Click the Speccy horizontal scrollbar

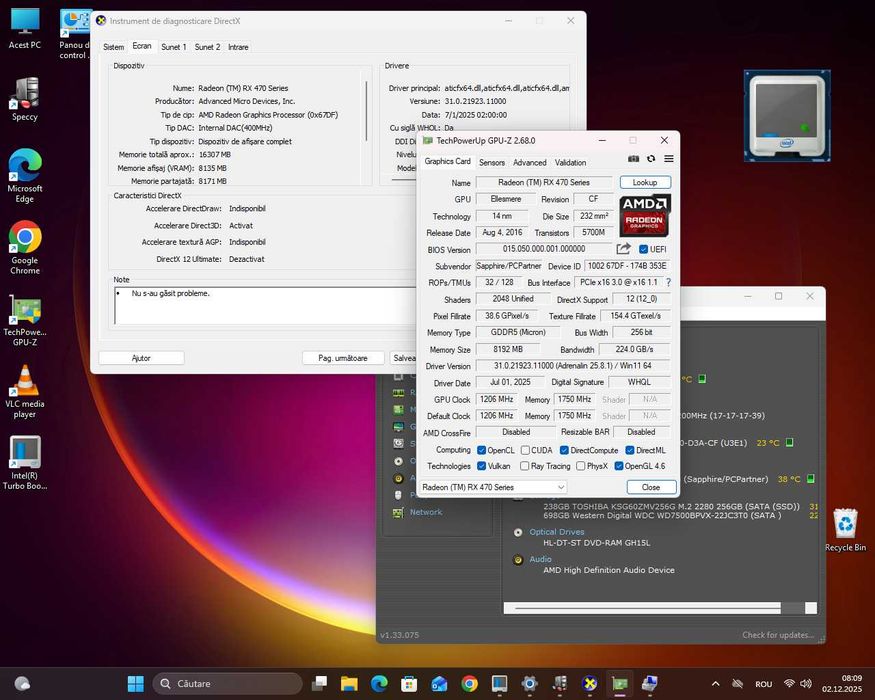[660, 608]
